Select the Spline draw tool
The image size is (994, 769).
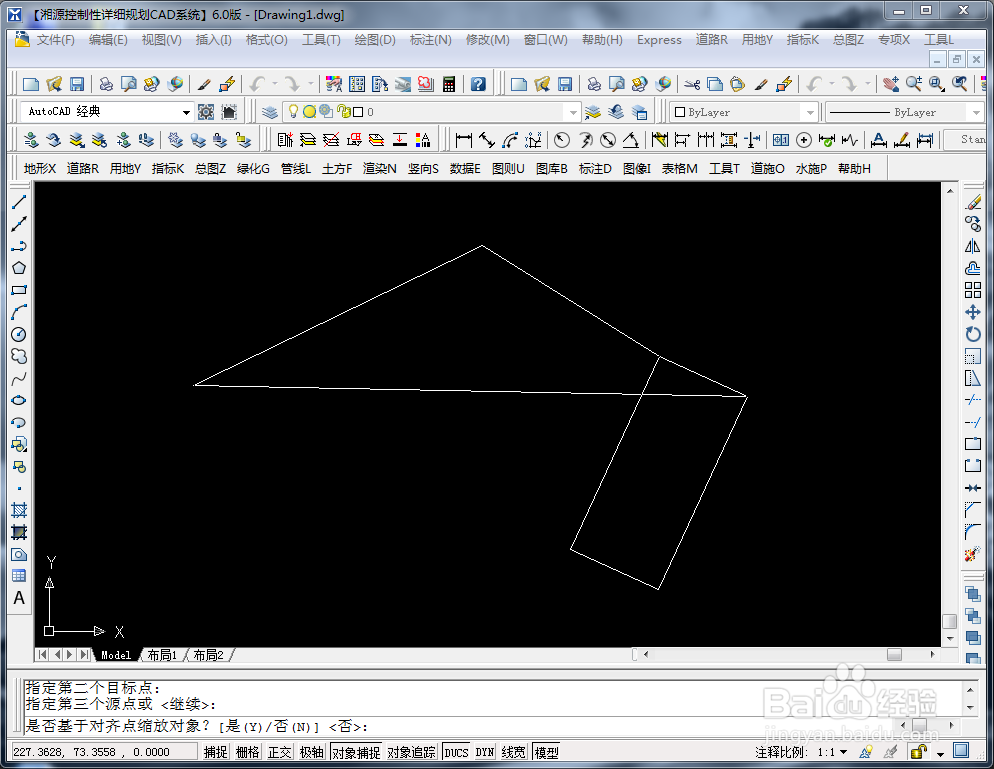[19, 378]
